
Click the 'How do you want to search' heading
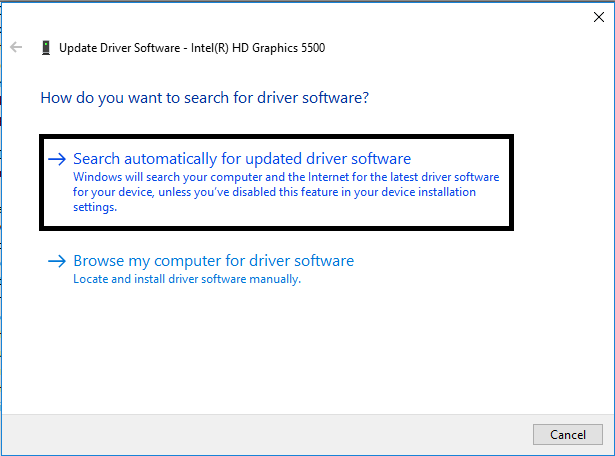pos(204,98)
